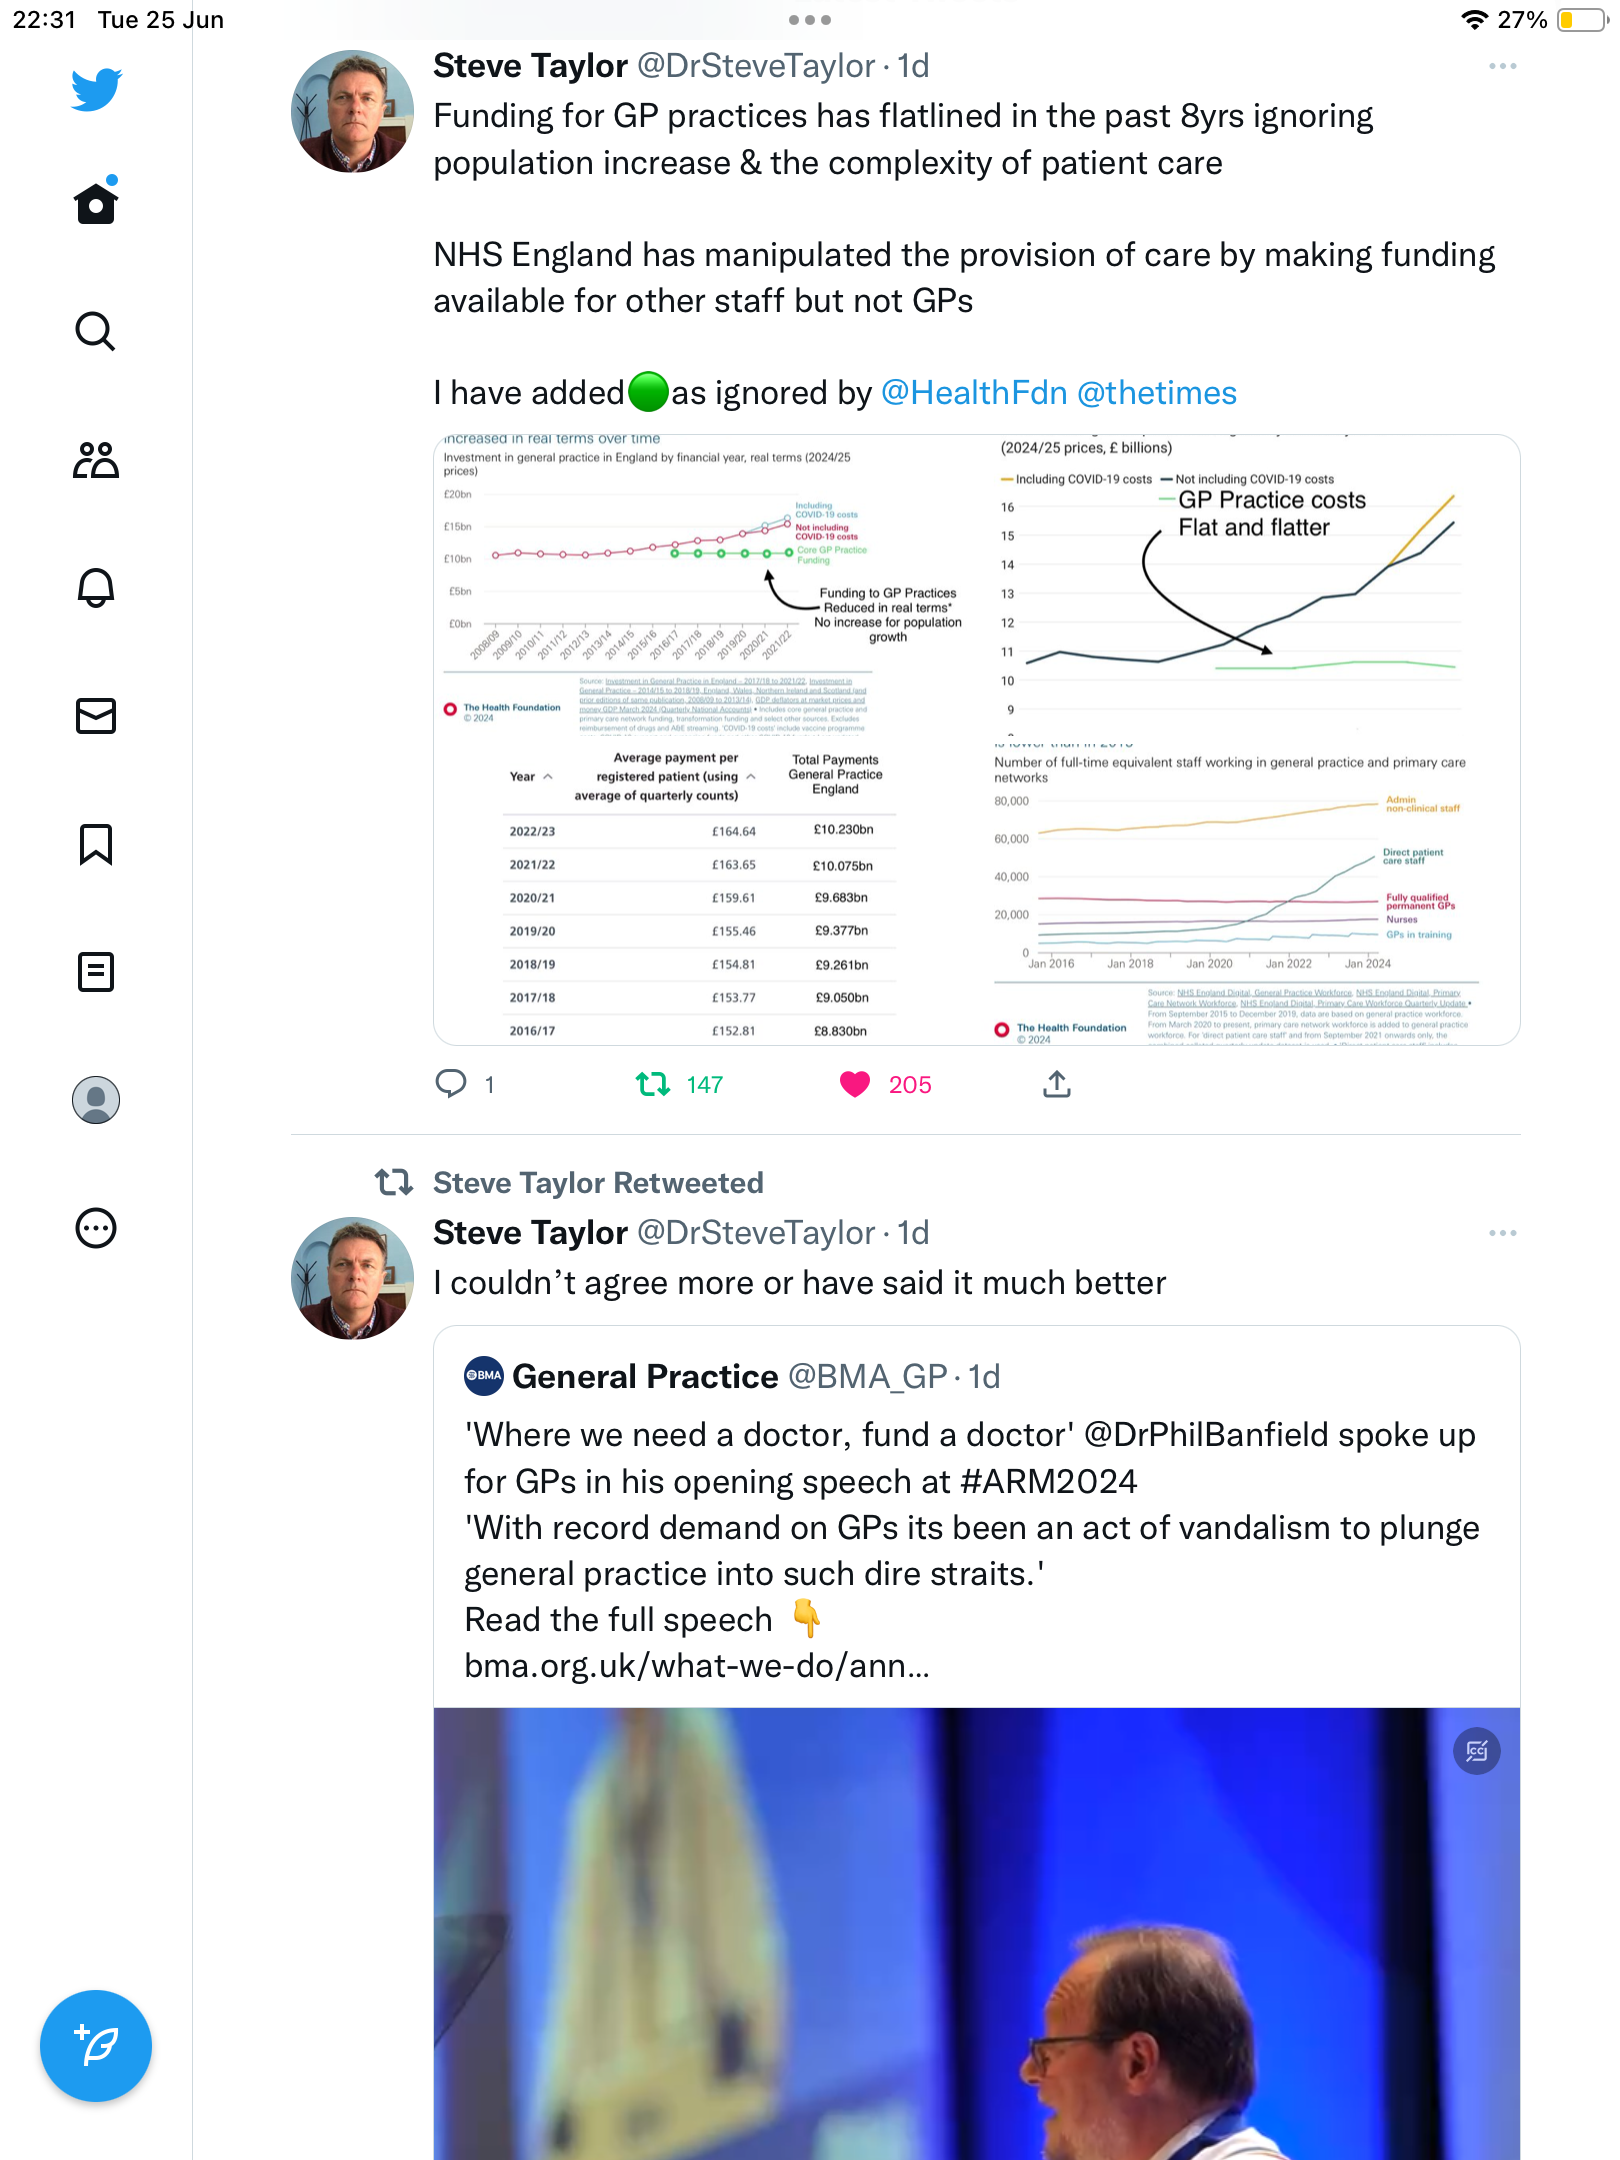Open overflow menu on retweeted tweet
Image resolution: width=1620 pixels, height=2160 pixels.
click(1503, 1233)
